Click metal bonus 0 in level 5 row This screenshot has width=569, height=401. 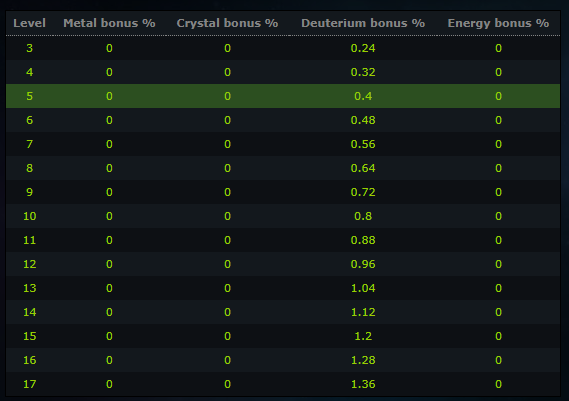point(109,96)
